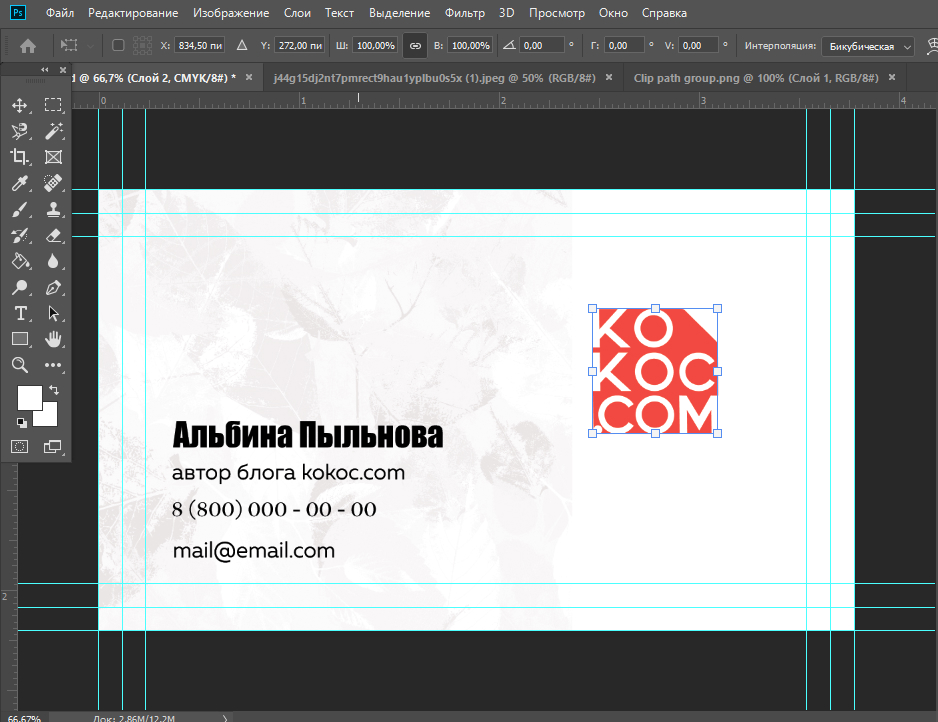This screenshot has width=938, height=722.
Task: Activate the Hand tool
Action: coord(53,339)
